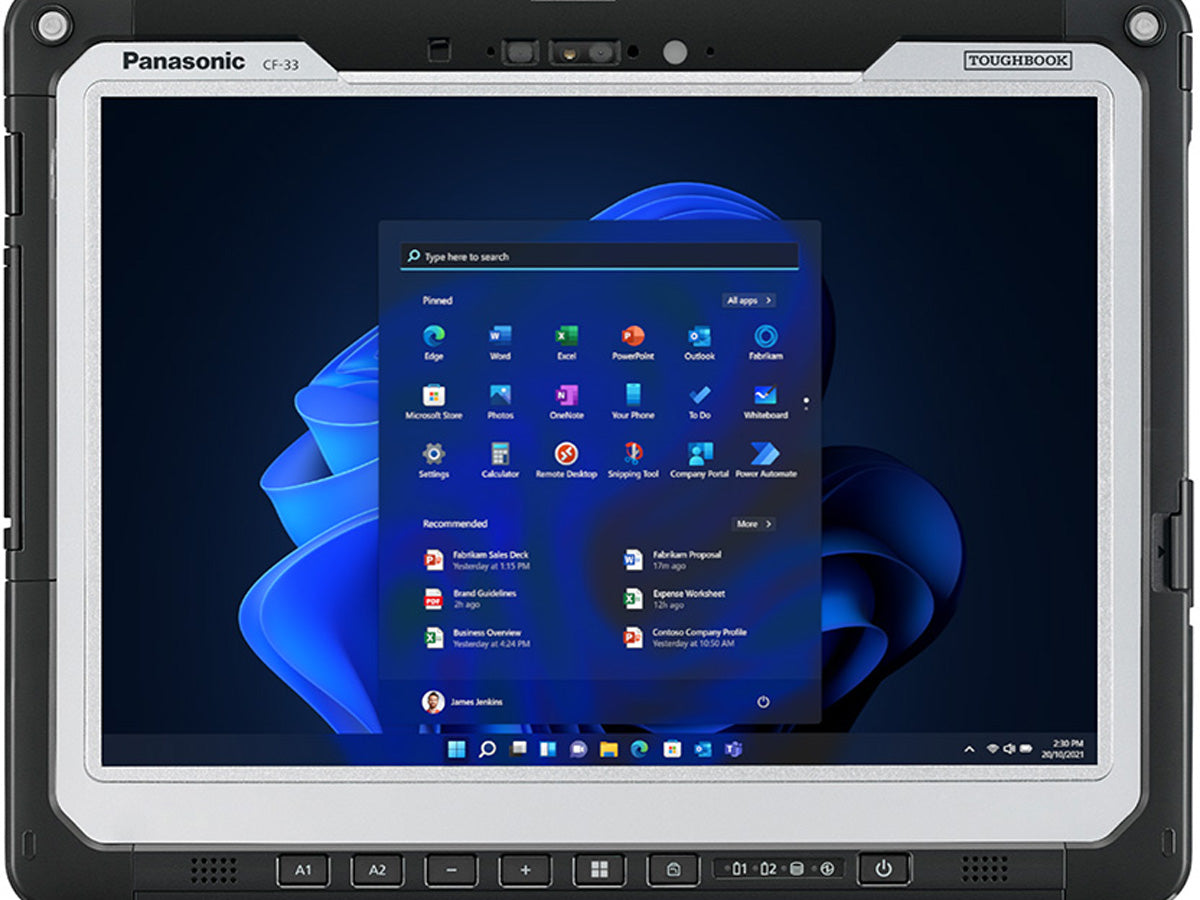1200x900 pixels.
Task: Open File Explorer from the taskbar
Action: coord(608,749)
